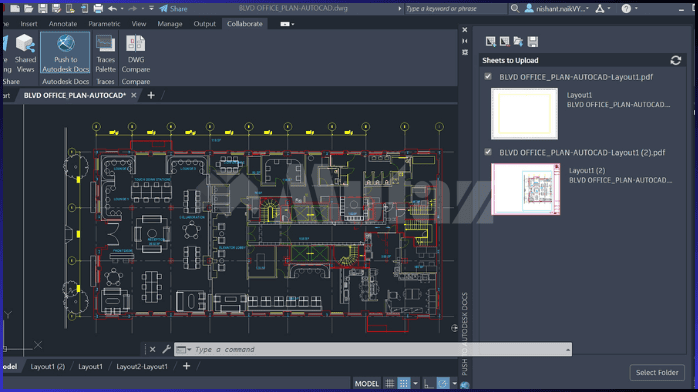Open the Traces Palette tool
The image size is (698, 392).
click(106, 53)
